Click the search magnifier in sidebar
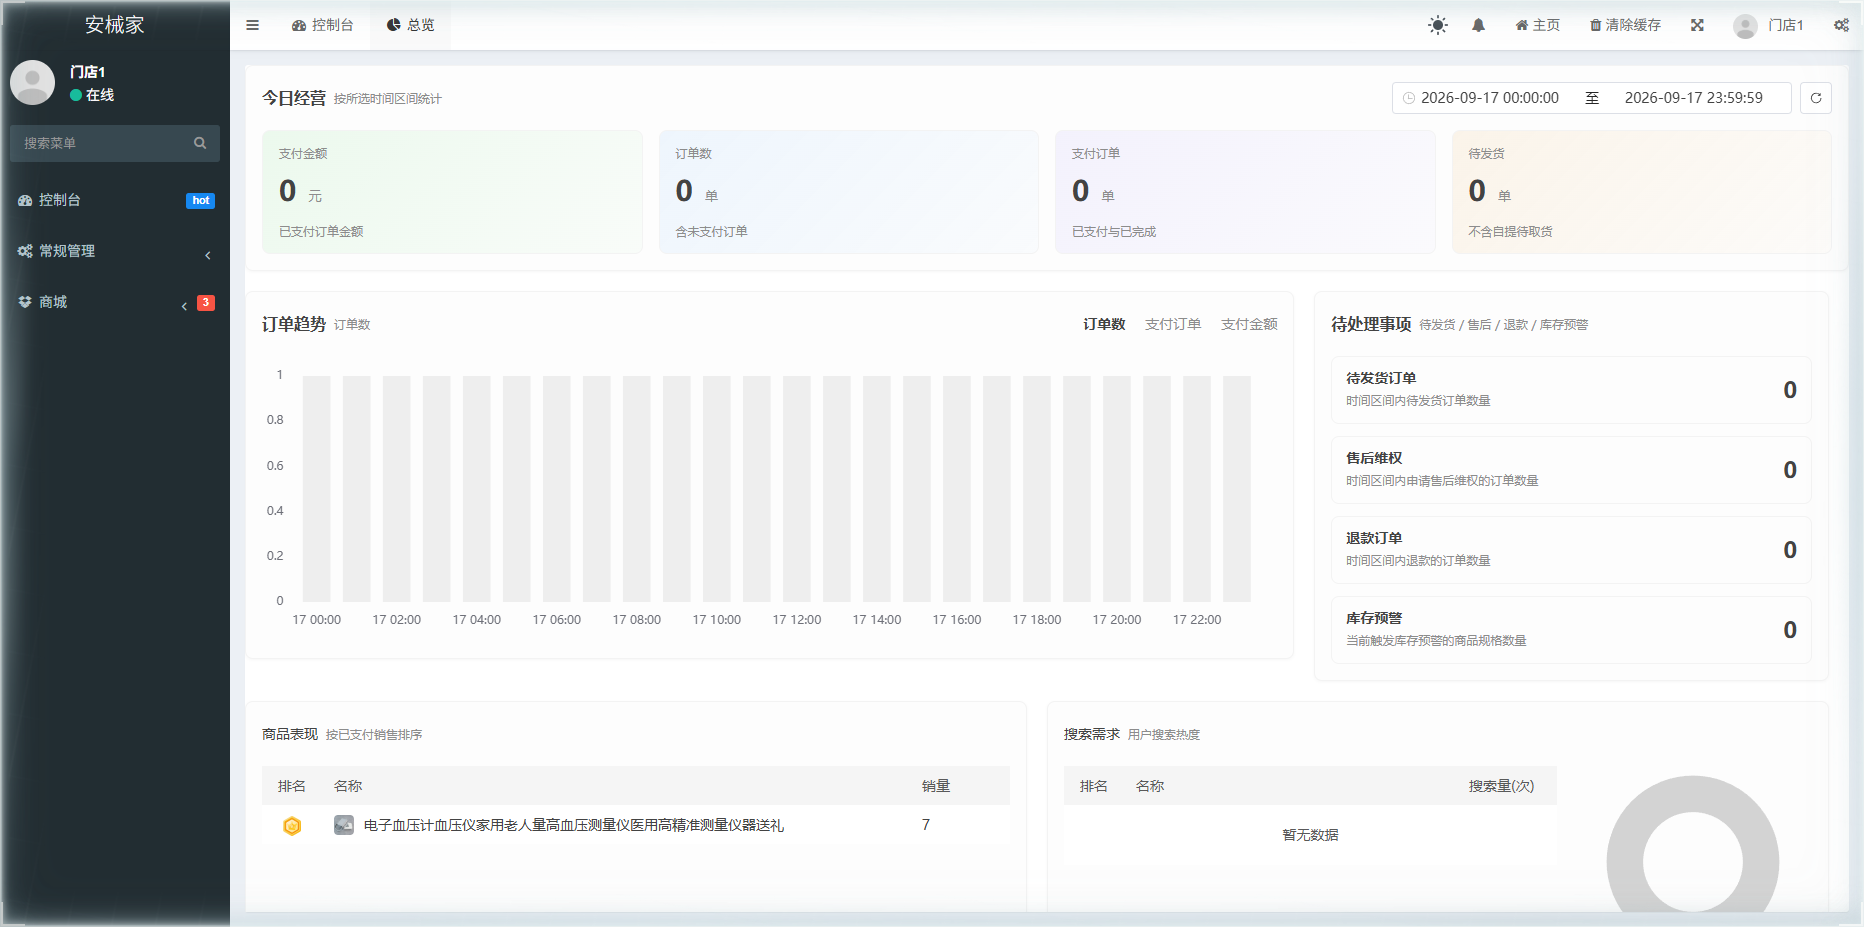The width and height of the screenshot is (1864, 927). [x=200, y=143]
